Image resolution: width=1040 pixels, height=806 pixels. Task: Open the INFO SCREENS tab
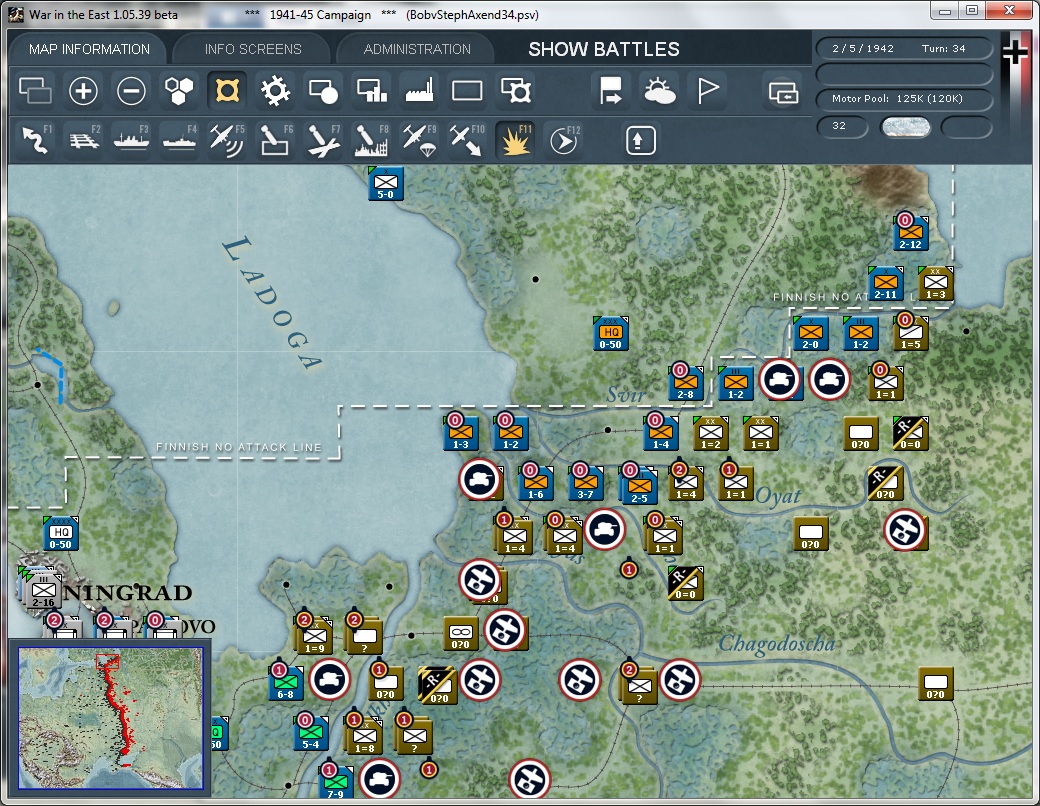253,49
